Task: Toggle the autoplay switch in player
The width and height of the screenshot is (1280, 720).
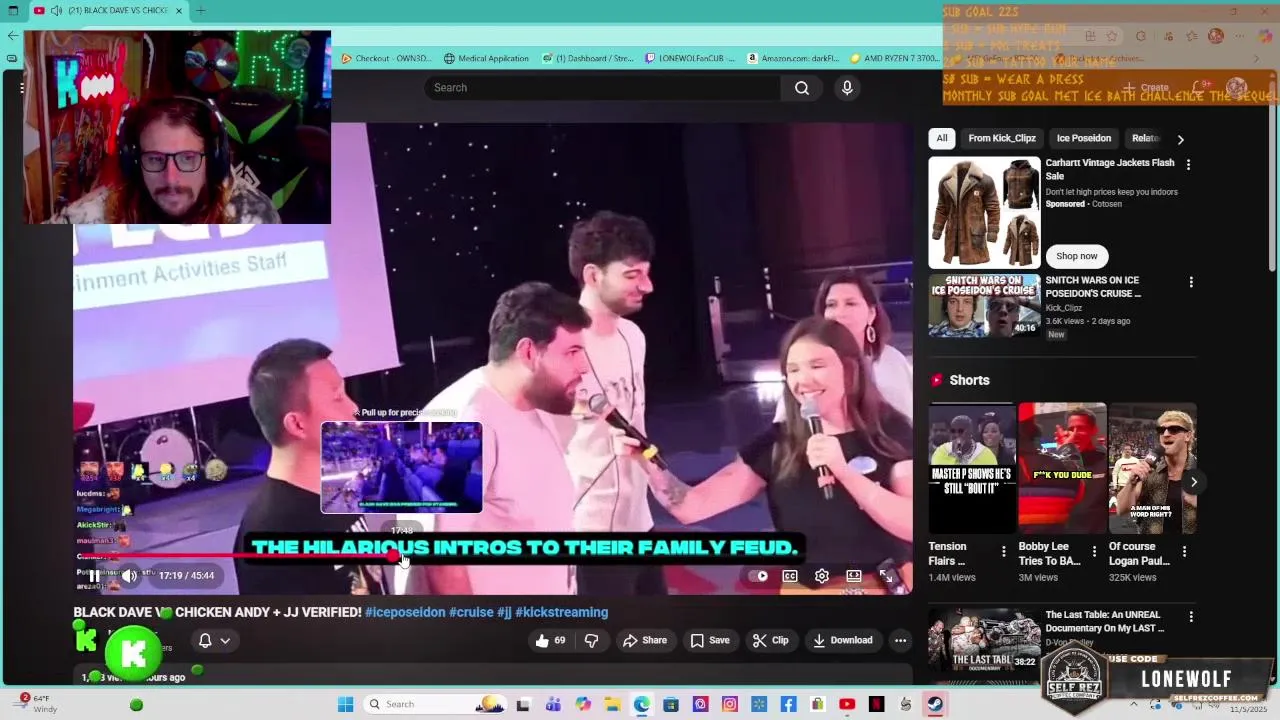Action: coord(759,576)
